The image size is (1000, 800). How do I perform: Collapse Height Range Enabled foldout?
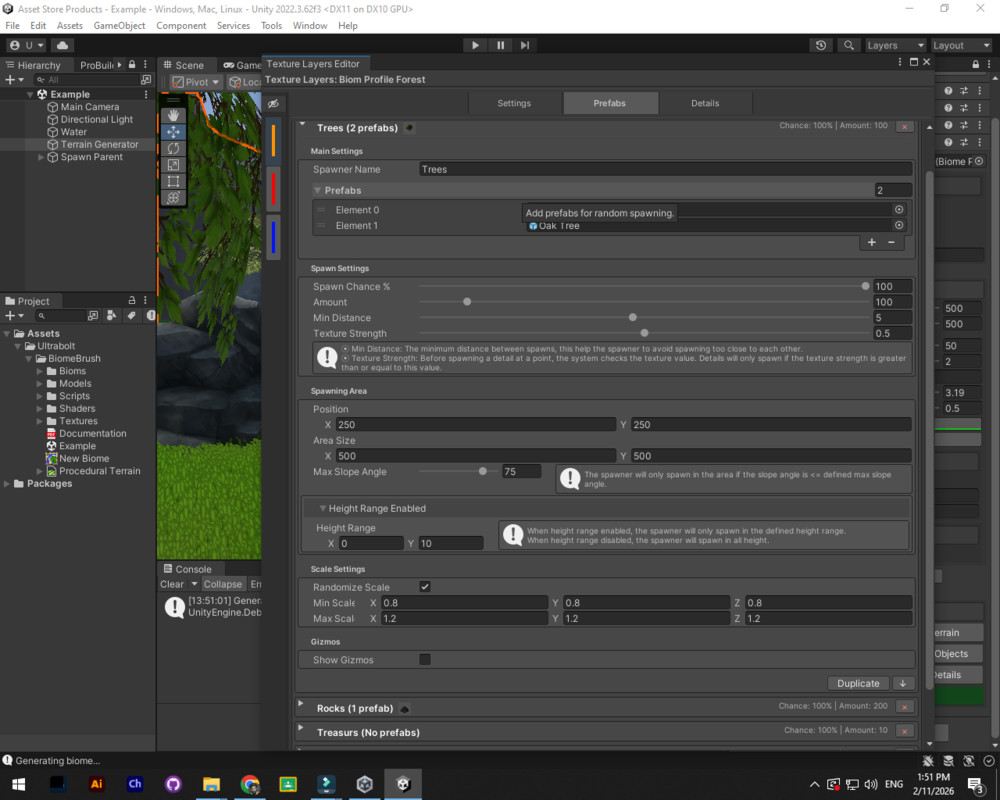323,508
